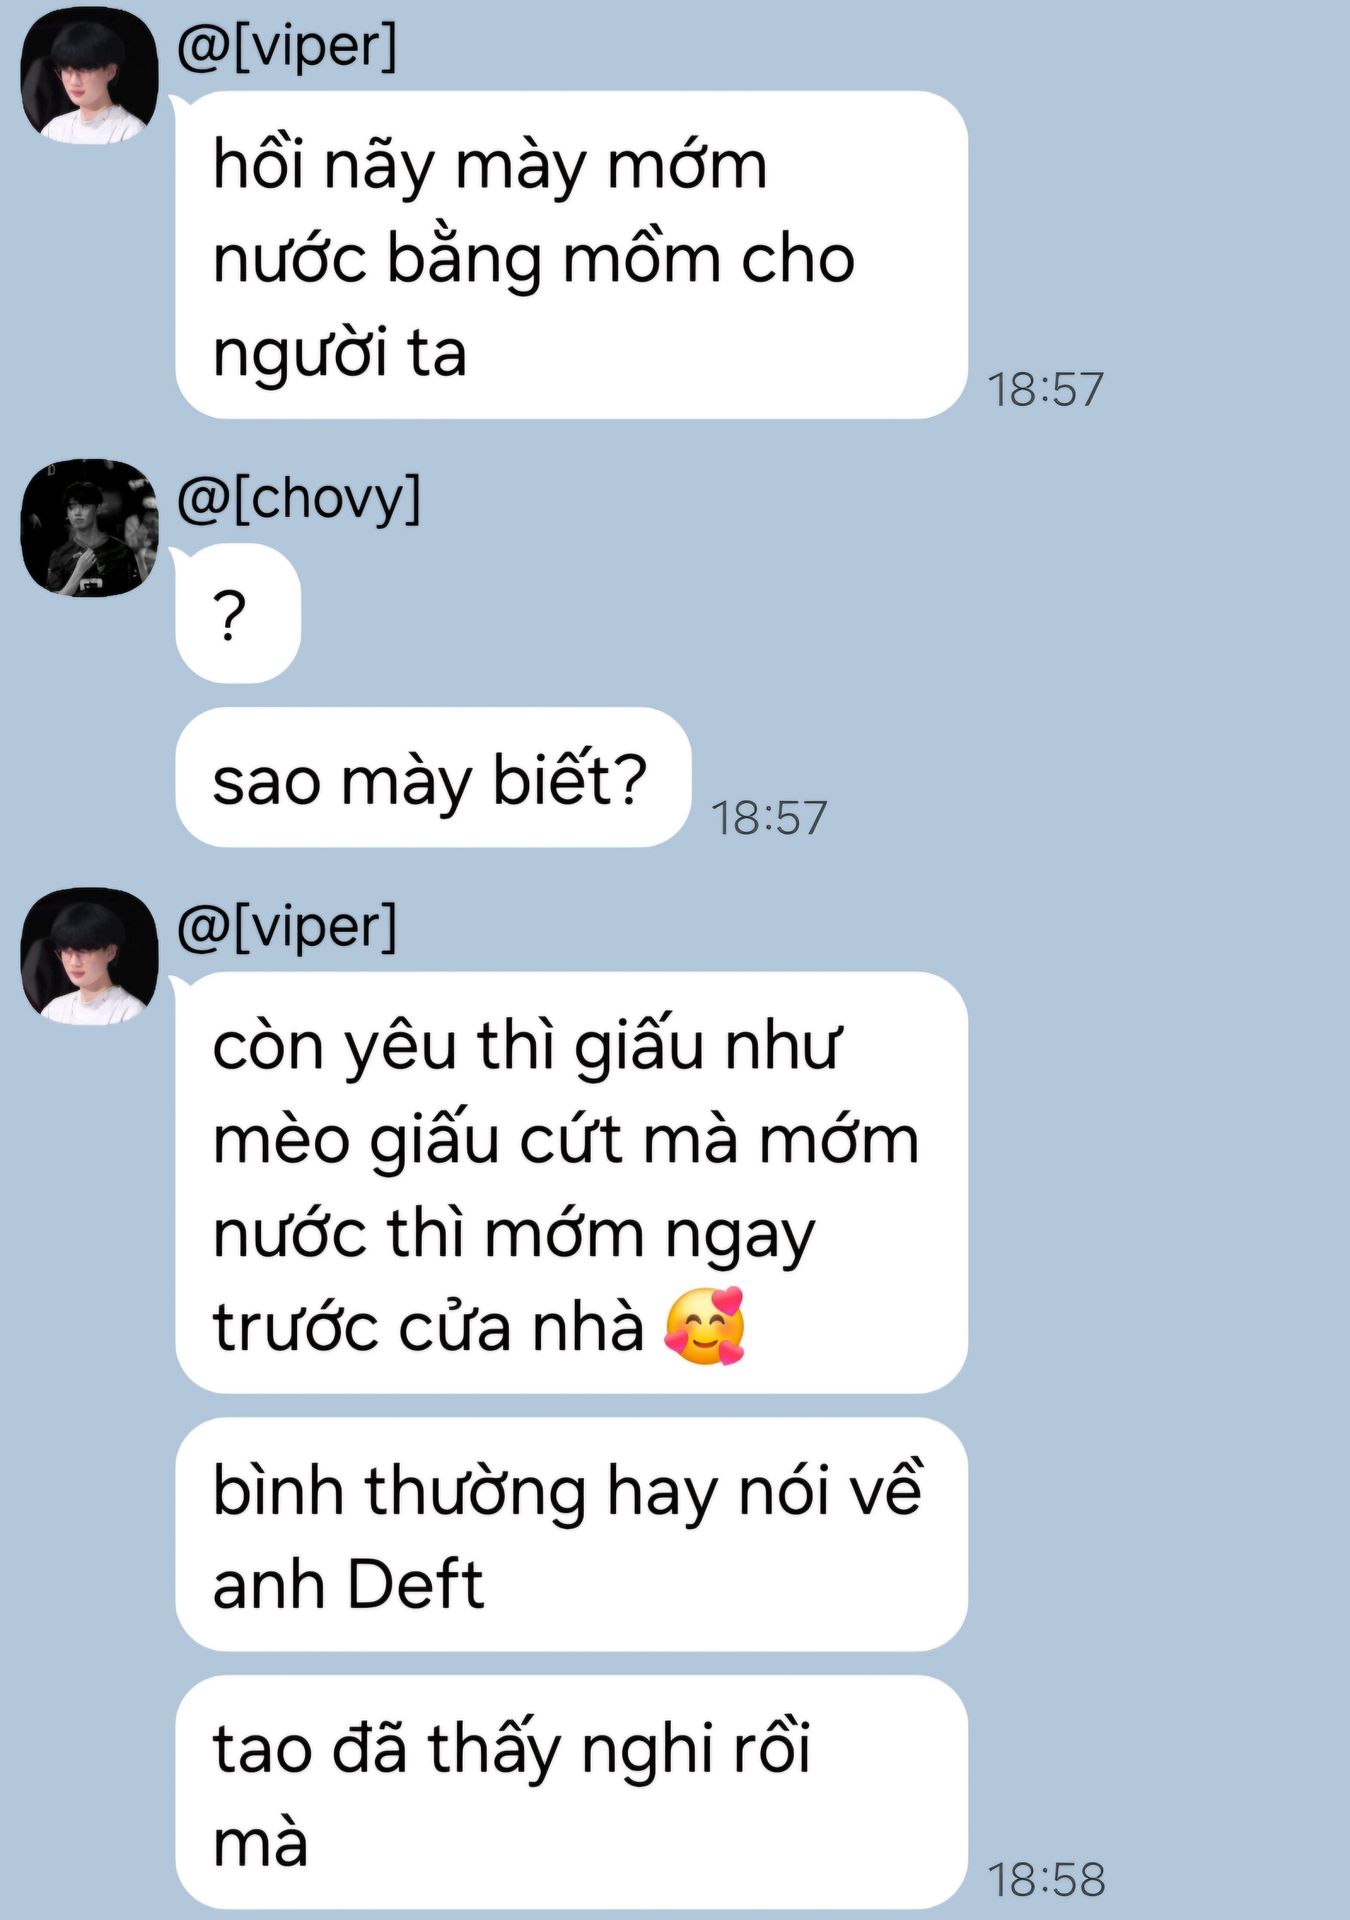Tap viper's avatar next to the first message
The width and height of the screenshot is (1350, 1920).
[89, 77]
